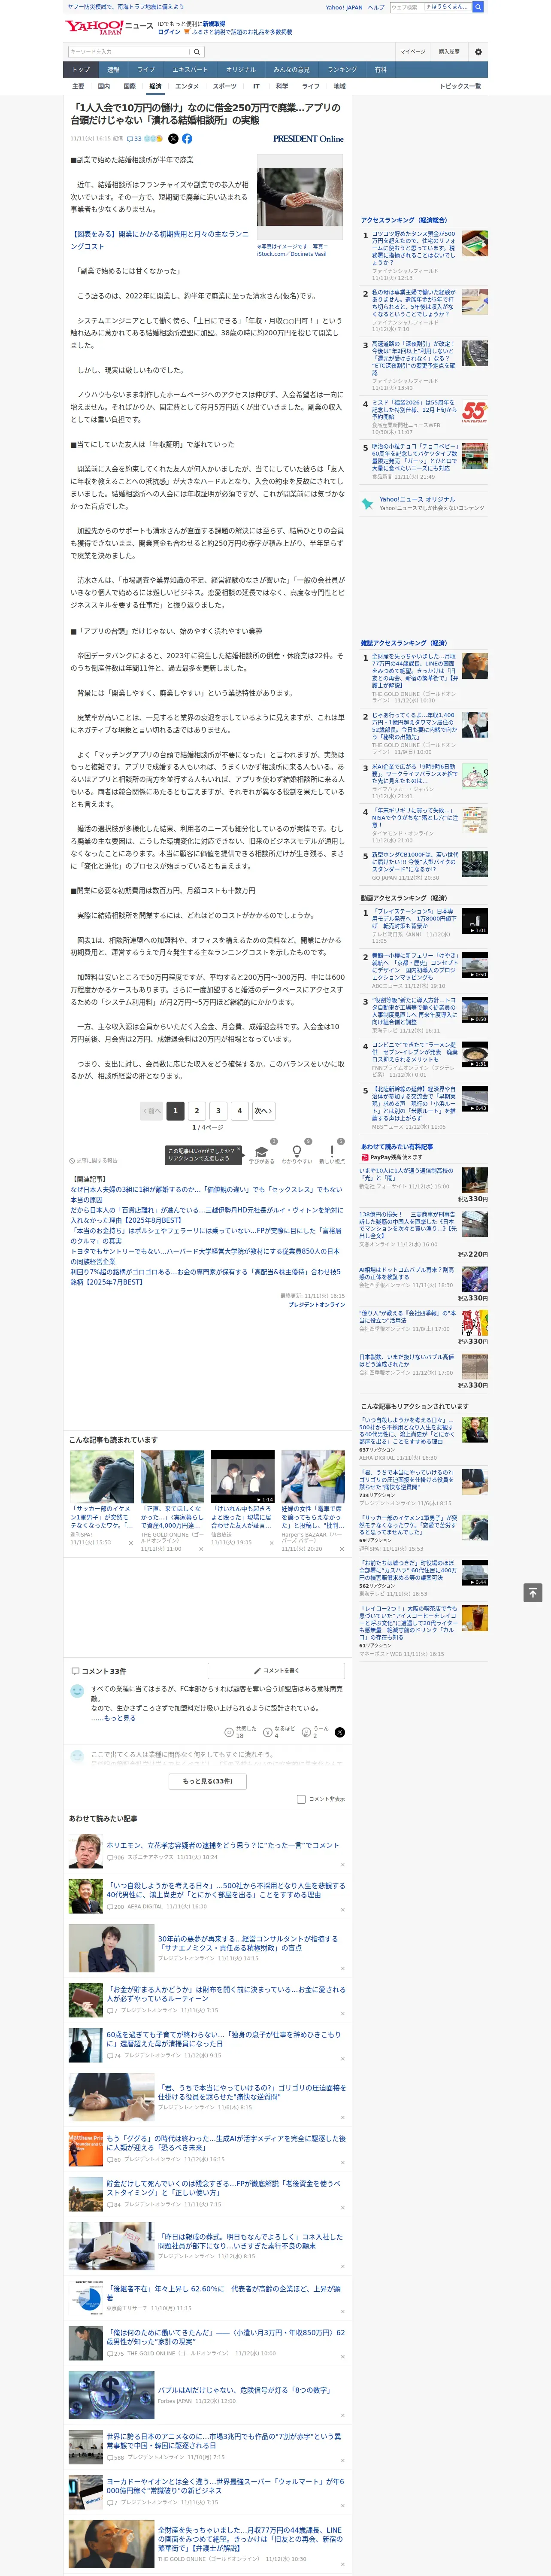
Task: Click the 購入履歴 link
Action: coord(449,52)
